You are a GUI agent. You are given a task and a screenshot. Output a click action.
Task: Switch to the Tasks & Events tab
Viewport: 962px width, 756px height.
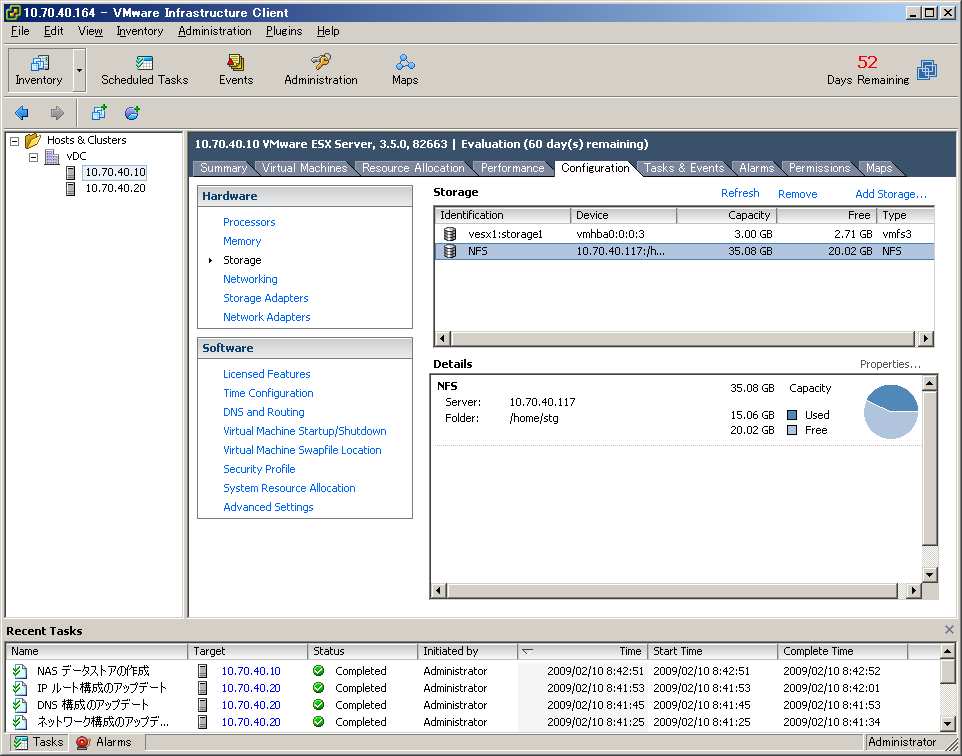(x=684, y=168)
